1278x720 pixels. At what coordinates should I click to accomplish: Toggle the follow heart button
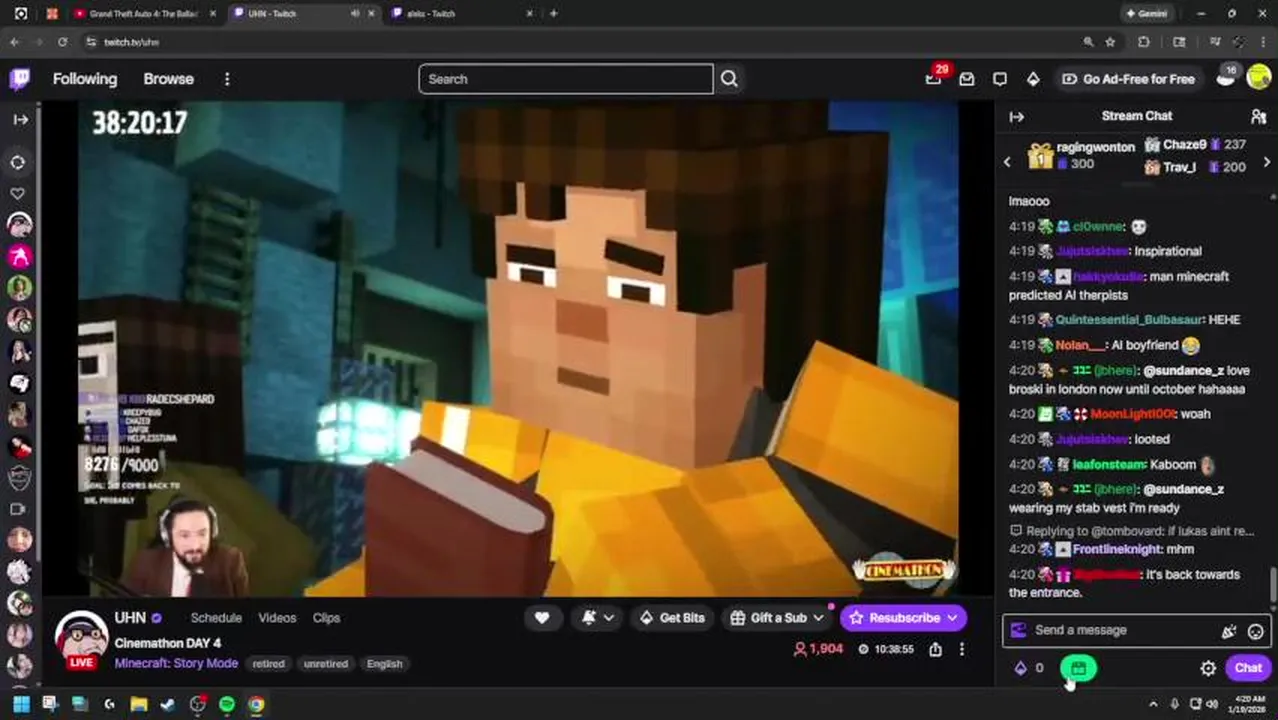pyautogui.click(x=542, y=618)
